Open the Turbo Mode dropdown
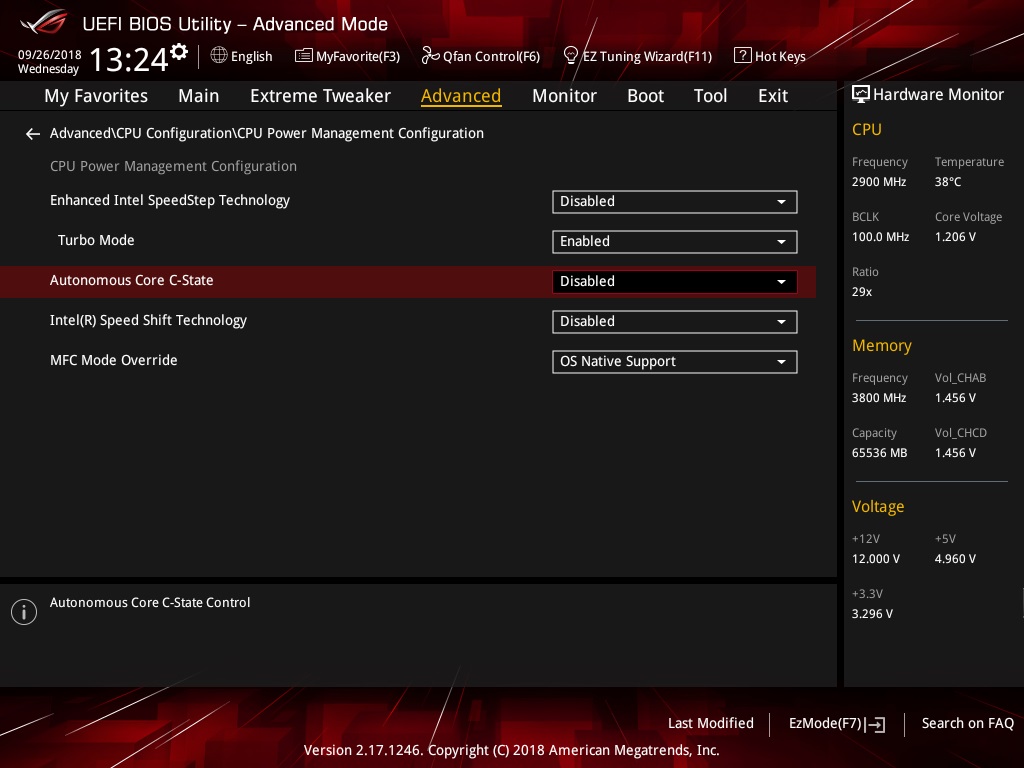 [x=675, y=242]
